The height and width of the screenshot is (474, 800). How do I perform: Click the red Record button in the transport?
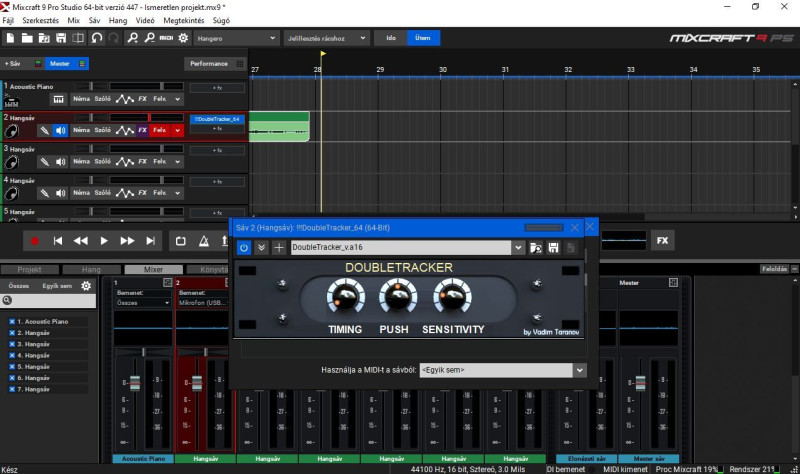(x=35, y=241)
